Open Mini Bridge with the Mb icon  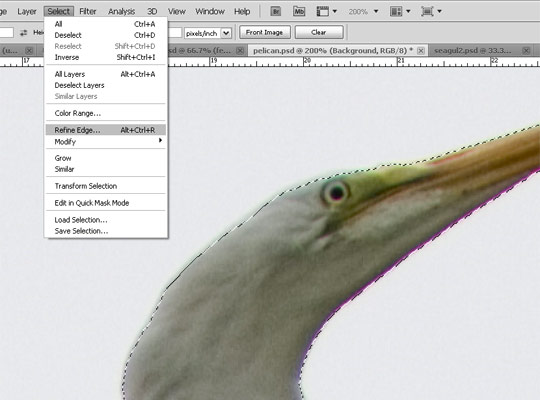click(299, 11)
